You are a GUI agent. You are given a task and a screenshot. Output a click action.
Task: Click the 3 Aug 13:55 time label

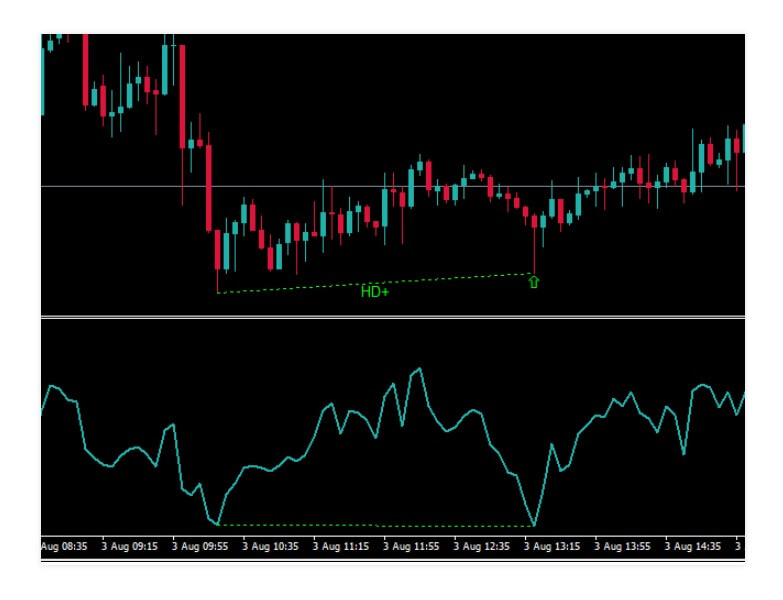tap(622, 546)
